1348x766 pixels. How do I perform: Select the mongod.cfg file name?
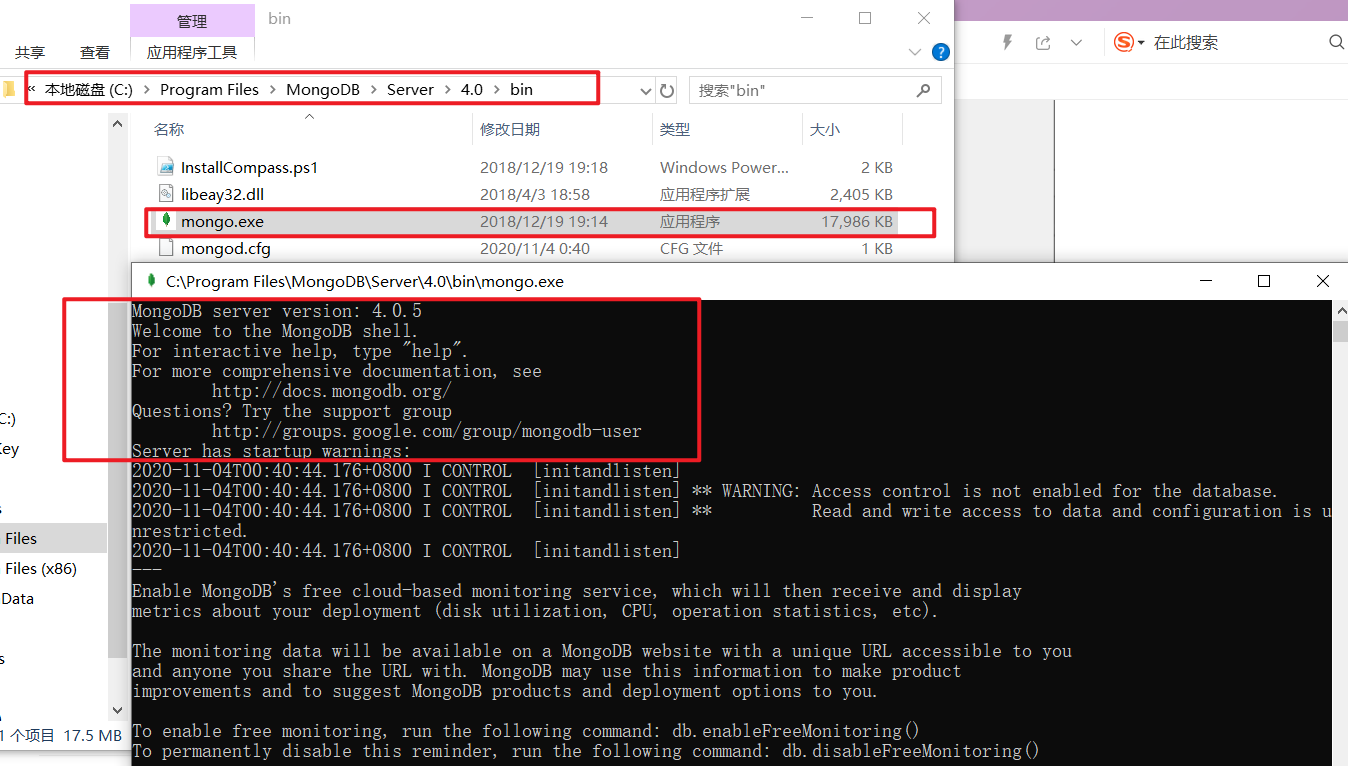226,248
